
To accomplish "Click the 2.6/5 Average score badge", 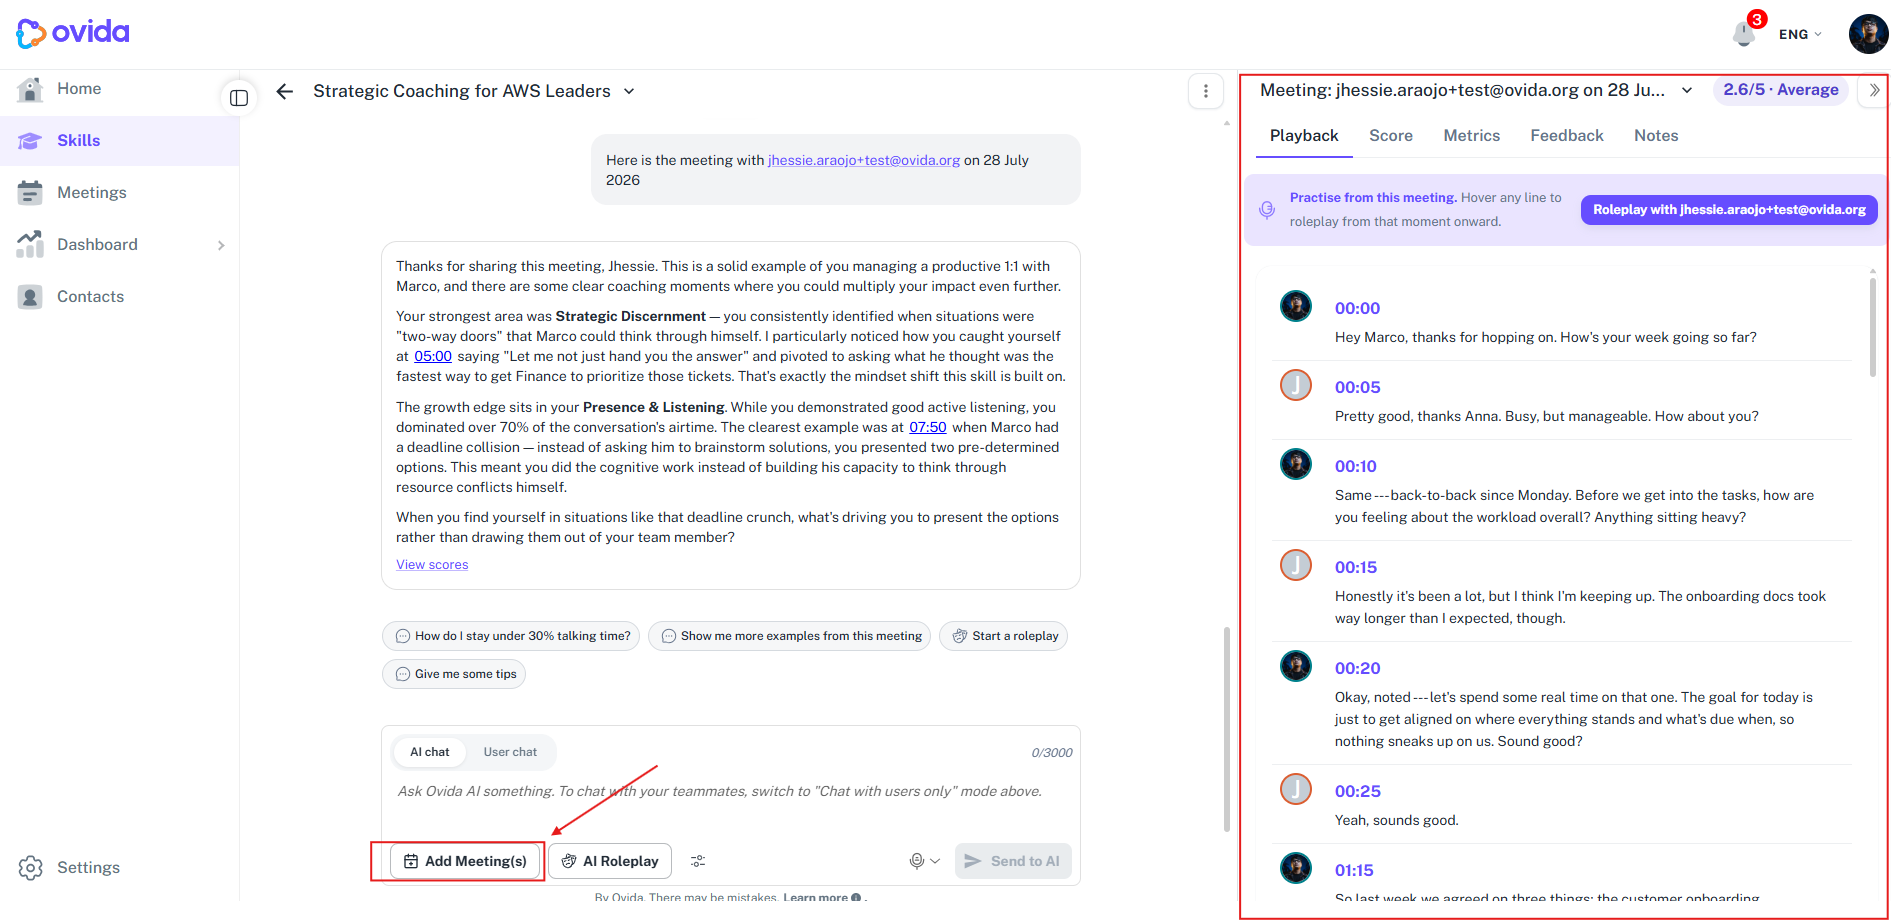I will (1780, 90).
